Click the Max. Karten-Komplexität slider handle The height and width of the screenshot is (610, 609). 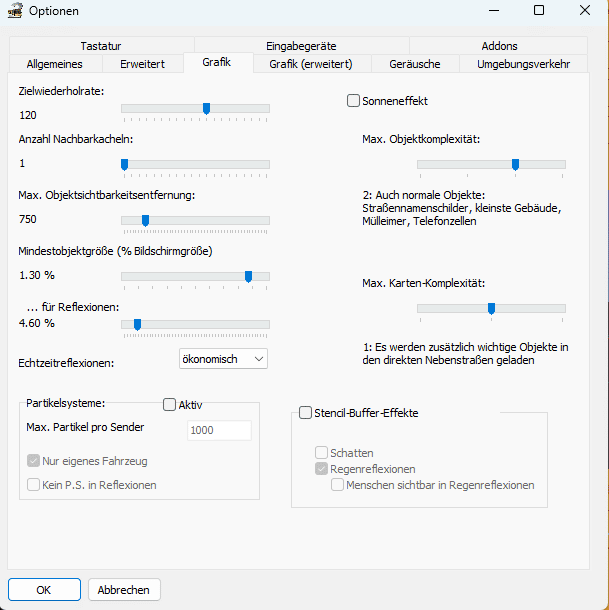491,308
